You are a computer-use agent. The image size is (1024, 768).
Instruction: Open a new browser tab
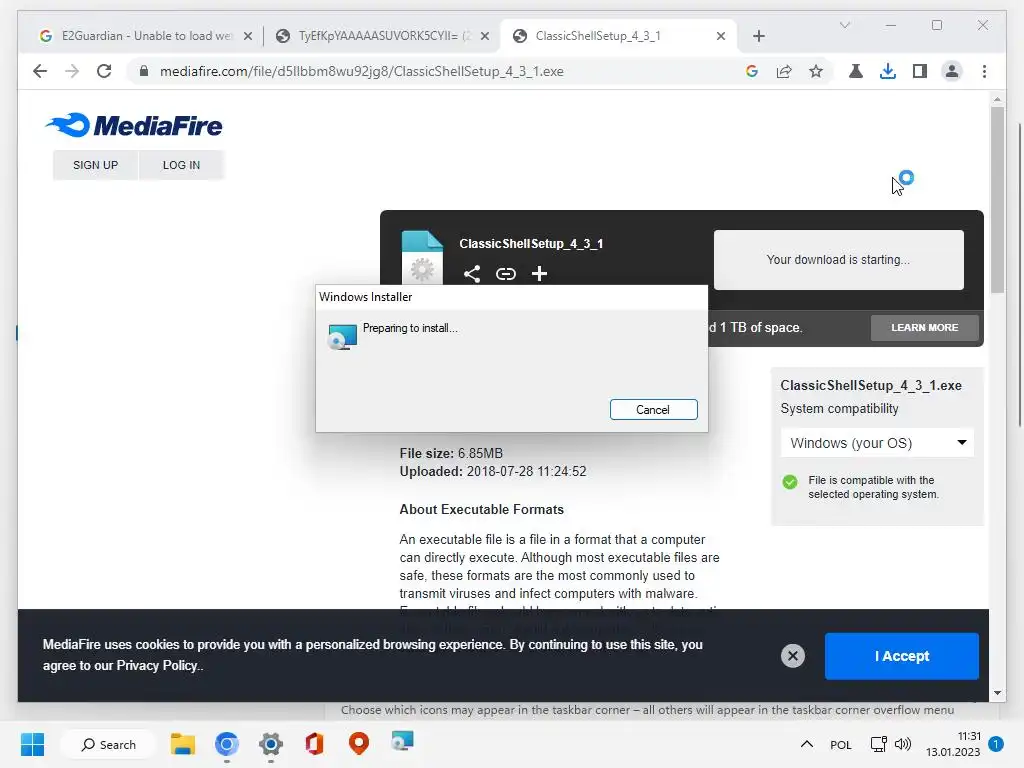point(758,36)
